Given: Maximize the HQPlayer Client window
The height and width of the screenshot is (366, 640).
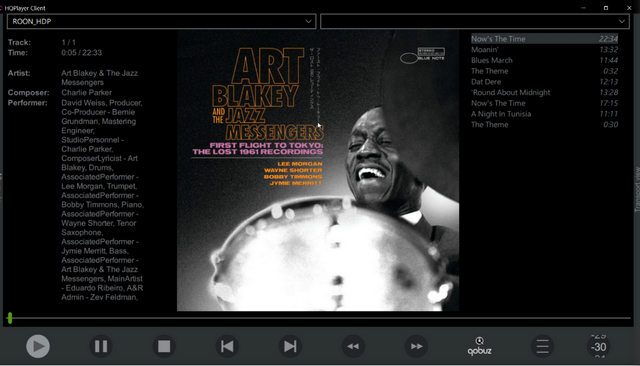Looking at the screenshot, I should [606, 8].
